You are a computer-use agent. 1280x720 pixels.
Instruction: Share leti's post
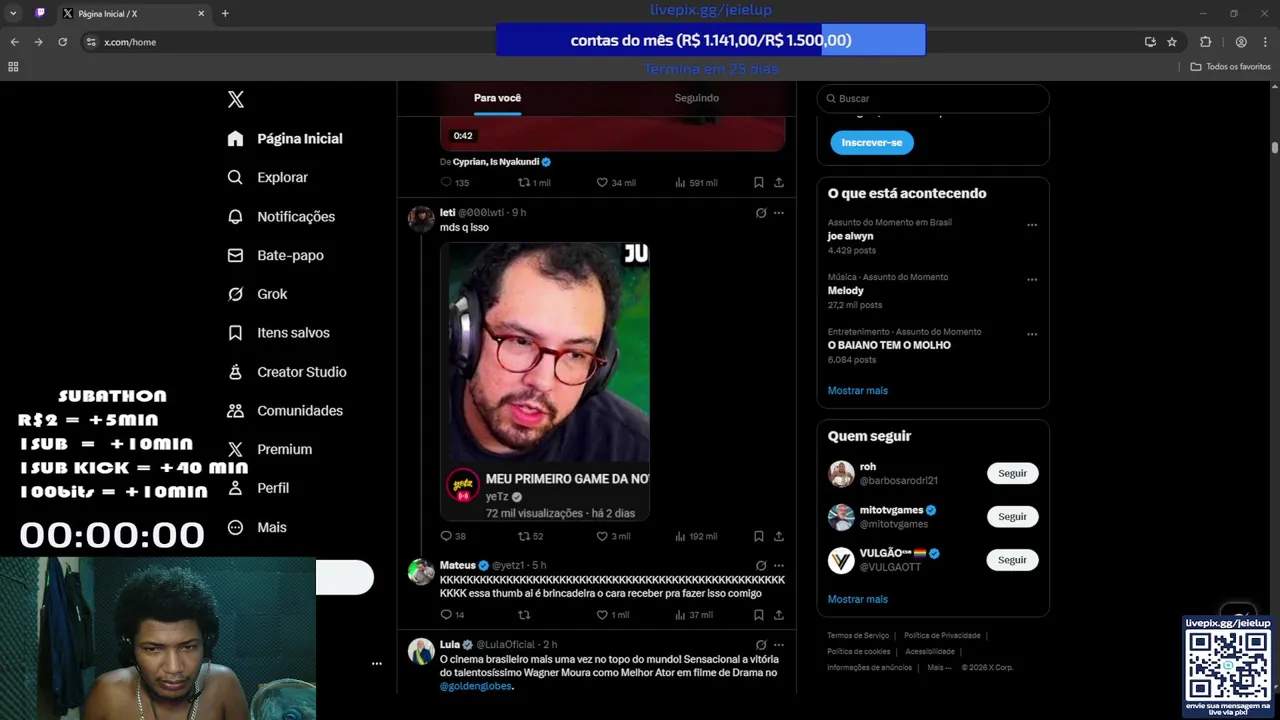[x=779, y=536]
